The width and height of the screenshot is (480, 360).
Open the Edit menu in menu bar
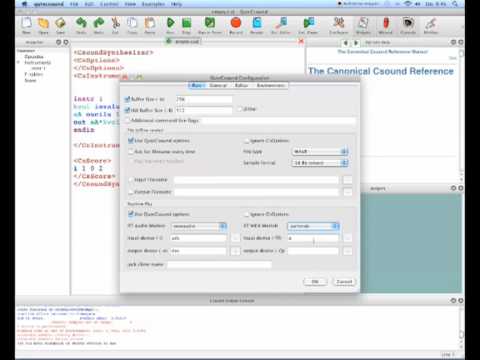[89, 4]
